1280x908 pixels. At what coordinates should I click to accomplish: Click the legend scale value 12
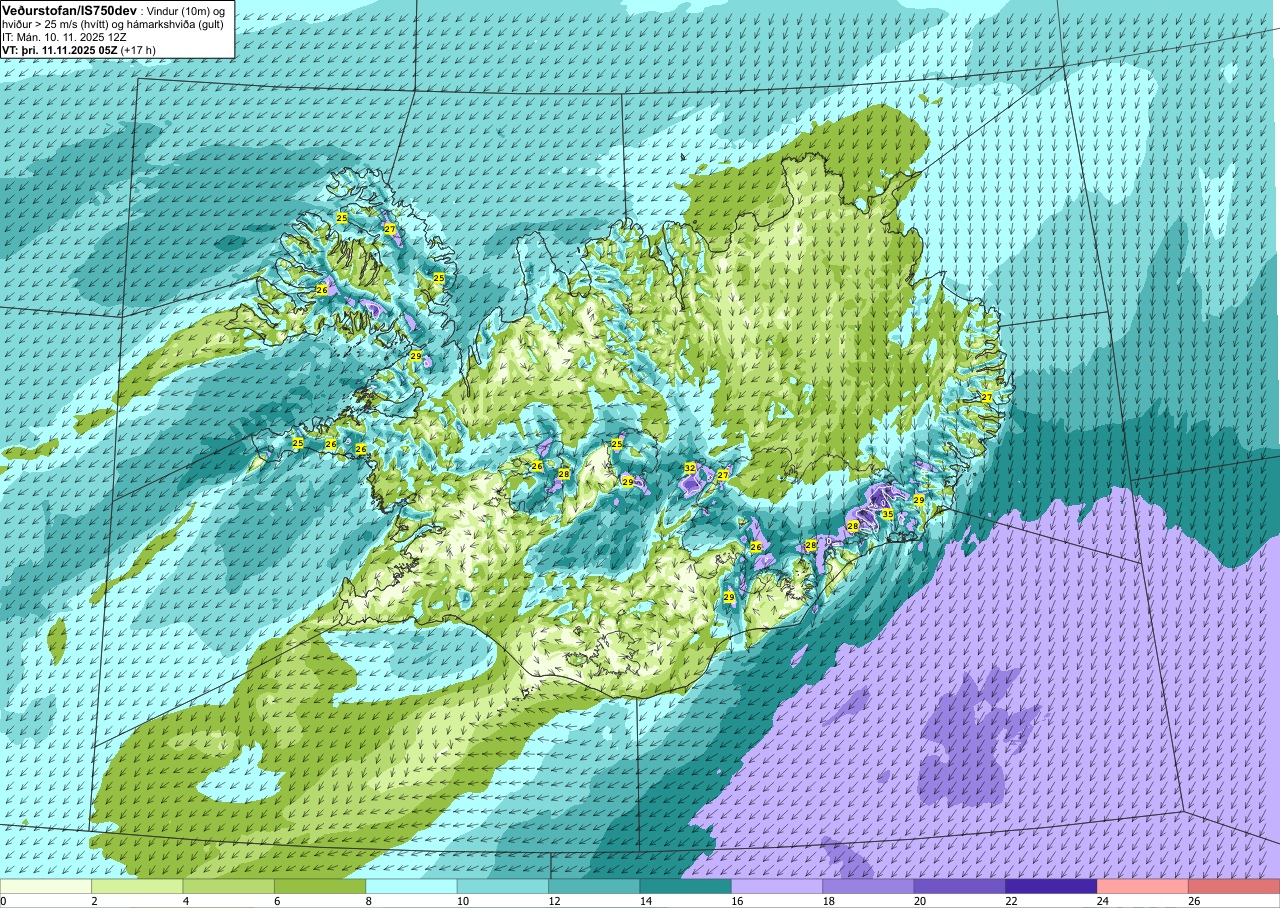click(x=554, y=901)
